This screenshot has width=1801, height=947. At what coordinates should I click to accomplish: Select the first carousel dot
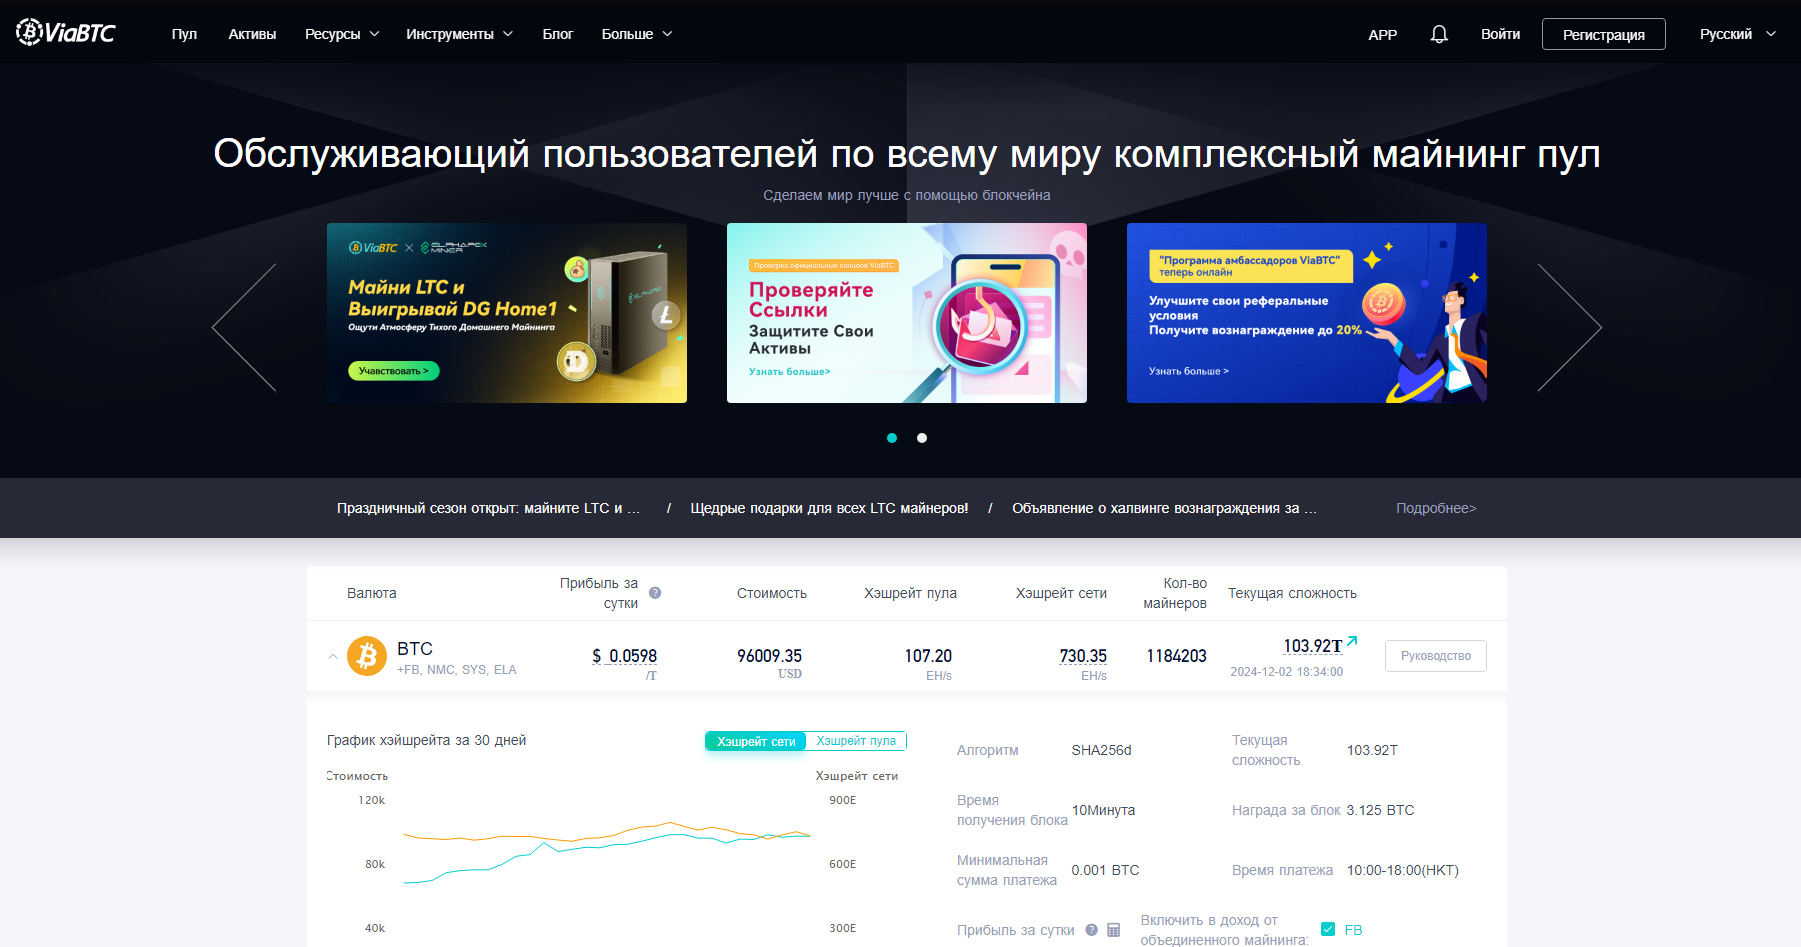(892, 438)
